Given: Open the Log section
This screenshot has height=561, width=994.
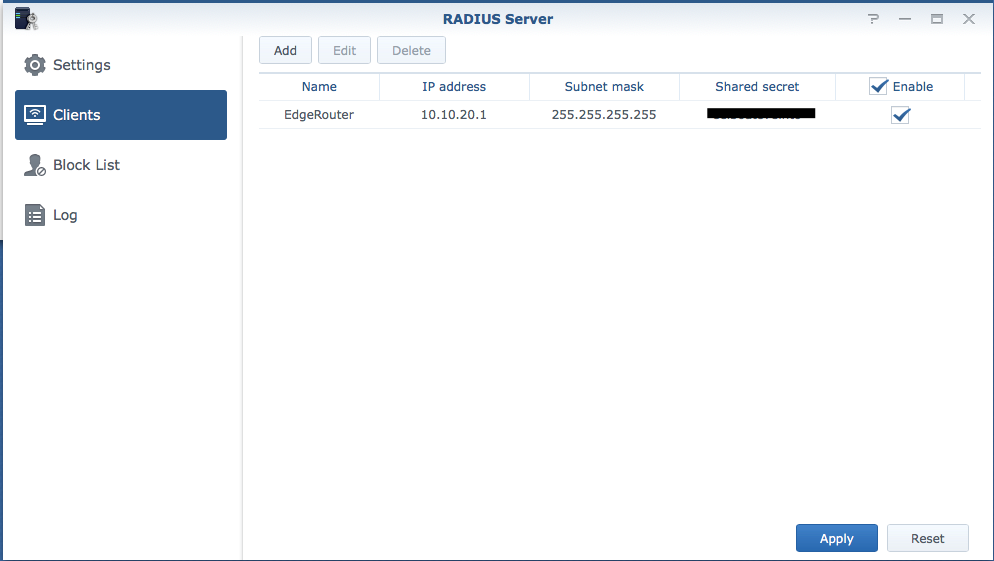Looking at the screenshot, I should (65, 215).
